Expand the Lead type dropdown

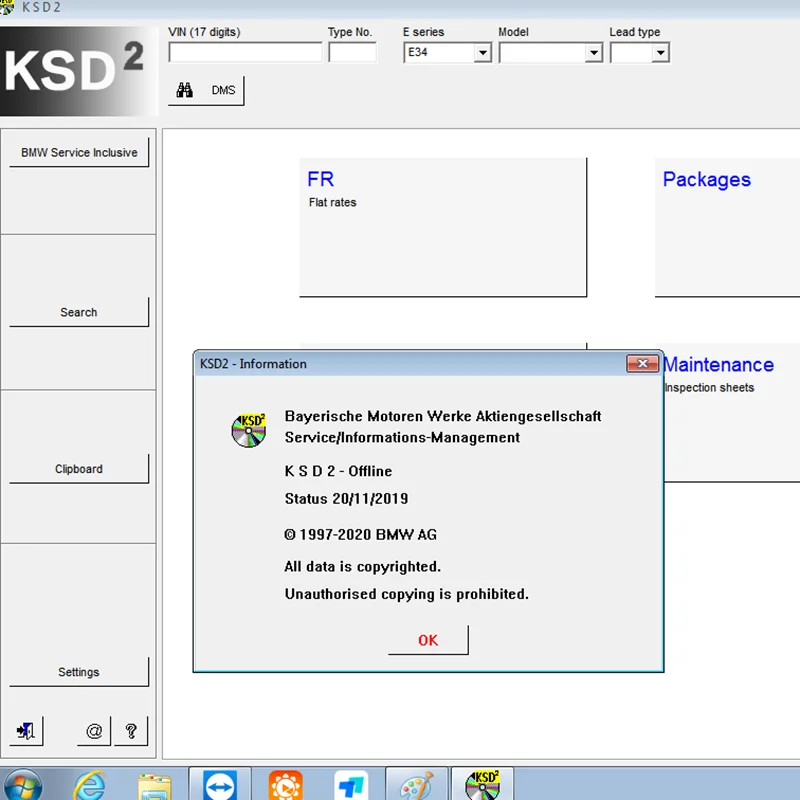(x=661, y=53)
